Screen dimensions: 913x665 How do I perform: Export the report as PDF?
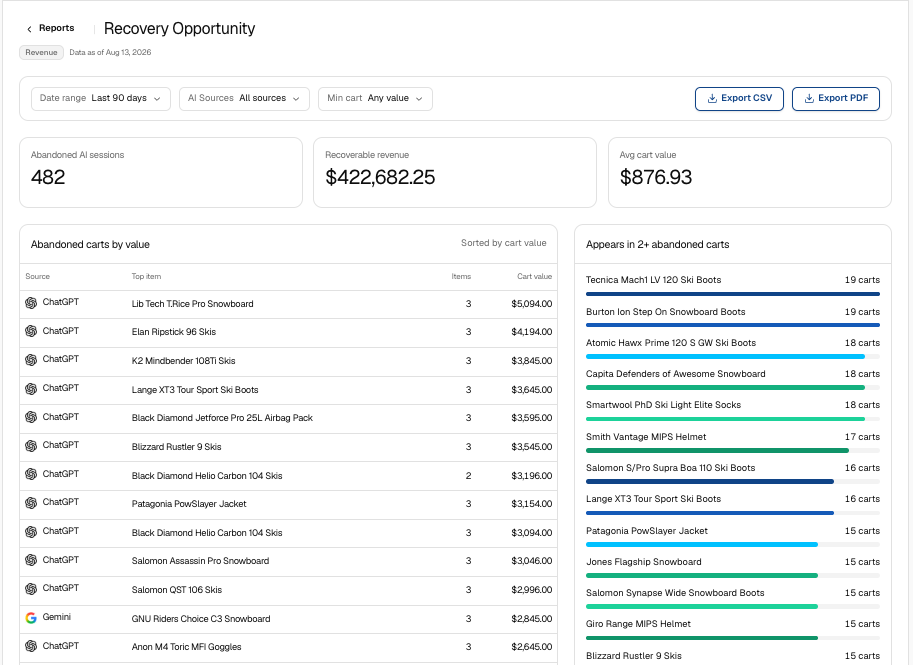coord(836,98)
